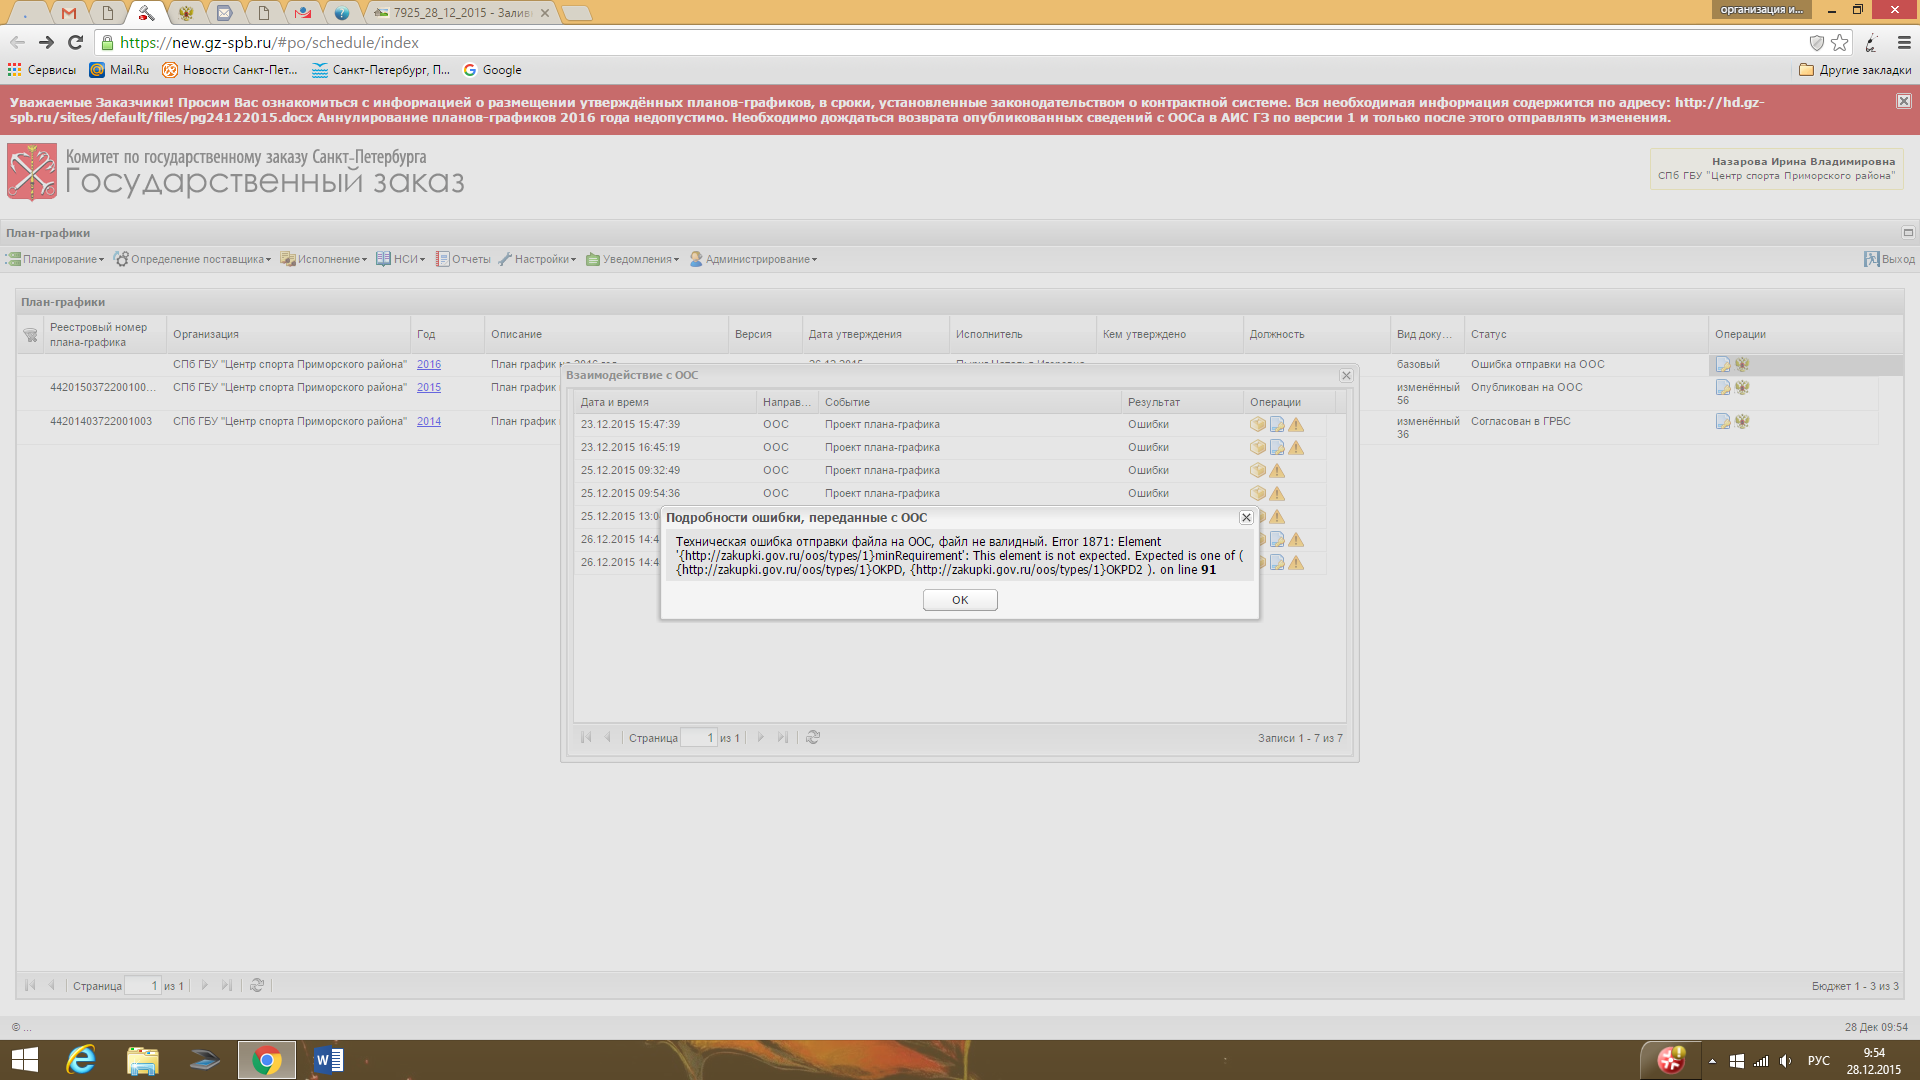Click the document icon in the 2014 plan row
Image resolution: width=1920 pixels, height=1080 pixels.
pos(1723,422)
